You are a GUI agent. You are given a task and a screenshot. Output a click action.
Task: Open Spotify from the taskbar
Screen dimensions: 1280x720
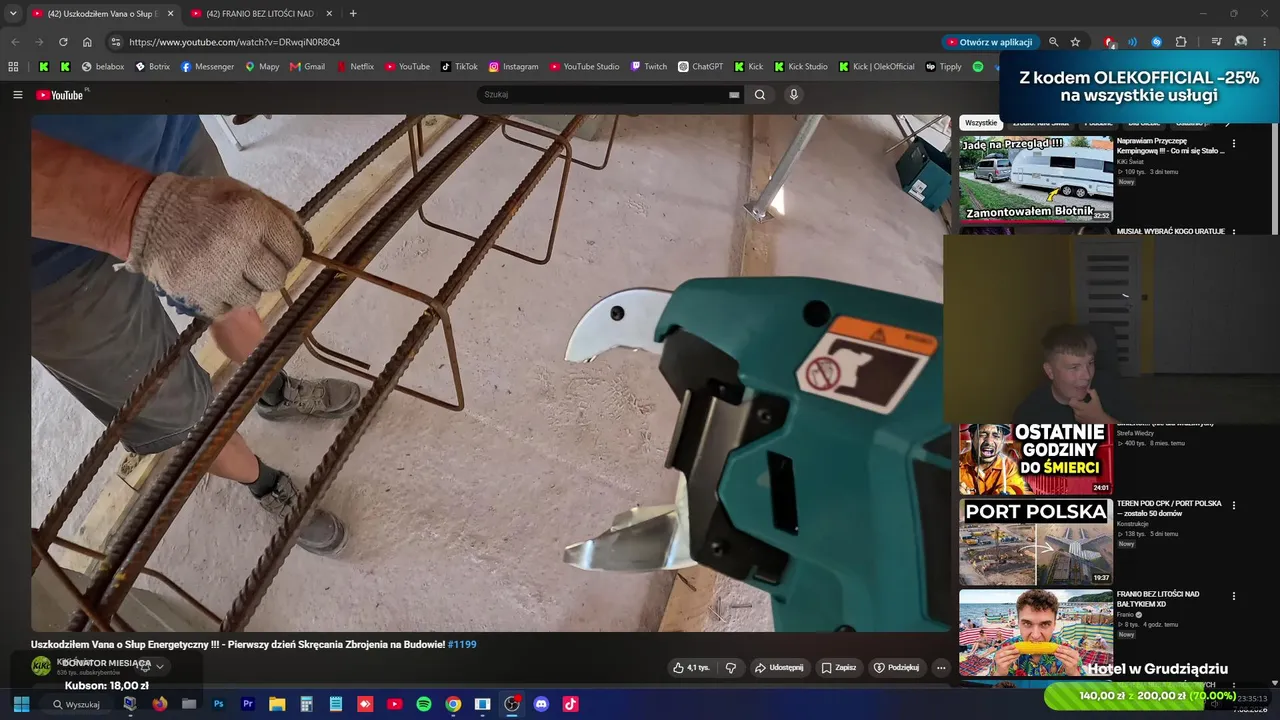(x=424, y=704)
